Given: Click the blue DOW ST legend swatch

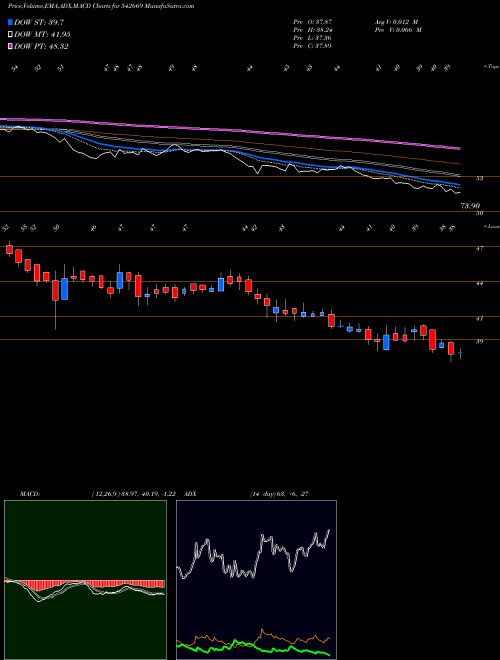Looking at the screenshot, I should click(10, 22).
